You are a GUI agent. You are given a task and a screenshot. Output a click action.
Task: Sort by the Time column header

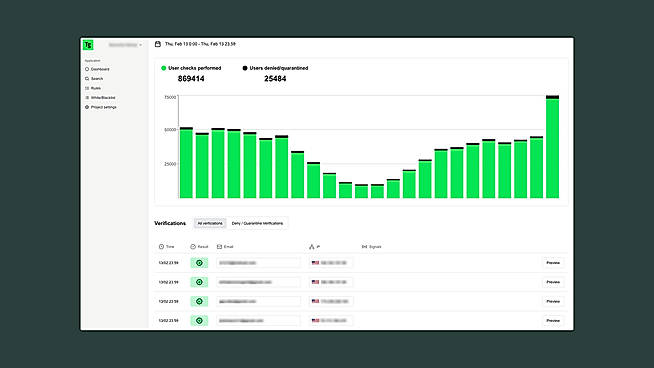coord(166,247)
